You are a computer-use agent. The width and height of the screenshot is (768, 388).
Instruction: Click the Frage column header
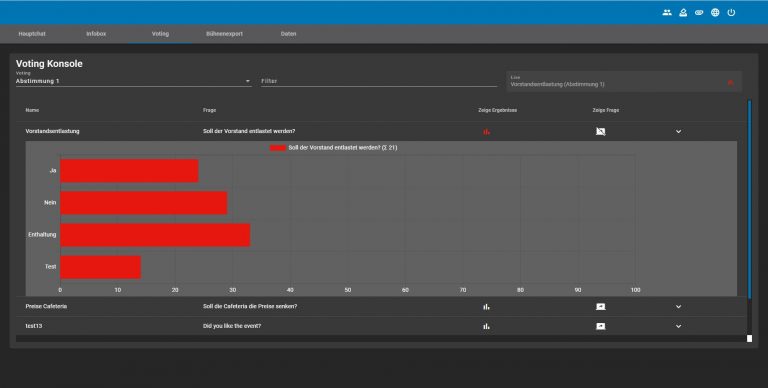tap(210, 110)
